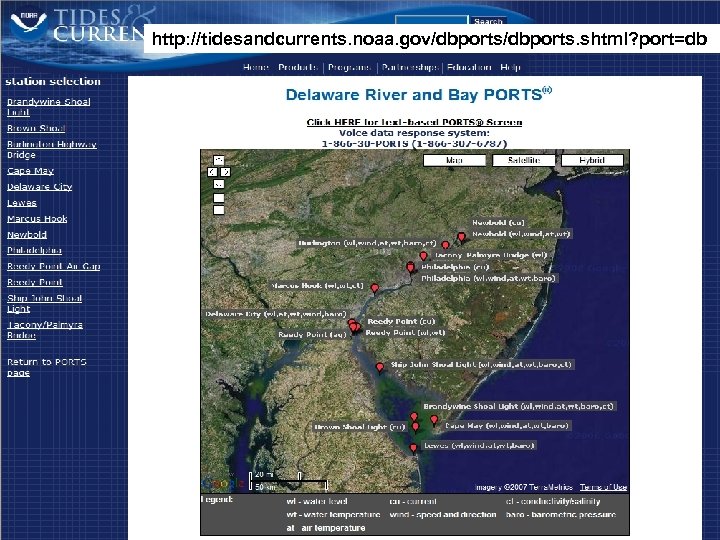Open the Programs menu item
Viewport: 720px width, 540px height.
[x=349, y=68]
